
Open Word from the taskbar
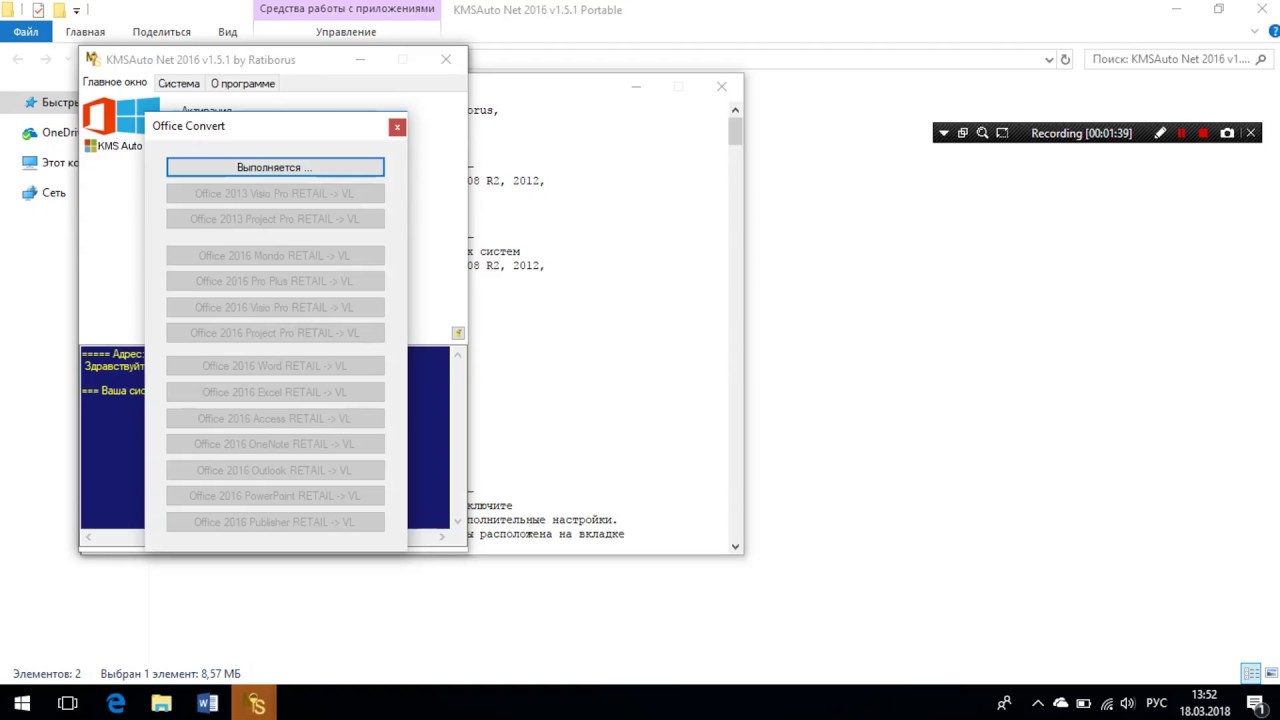coord(208,704)
